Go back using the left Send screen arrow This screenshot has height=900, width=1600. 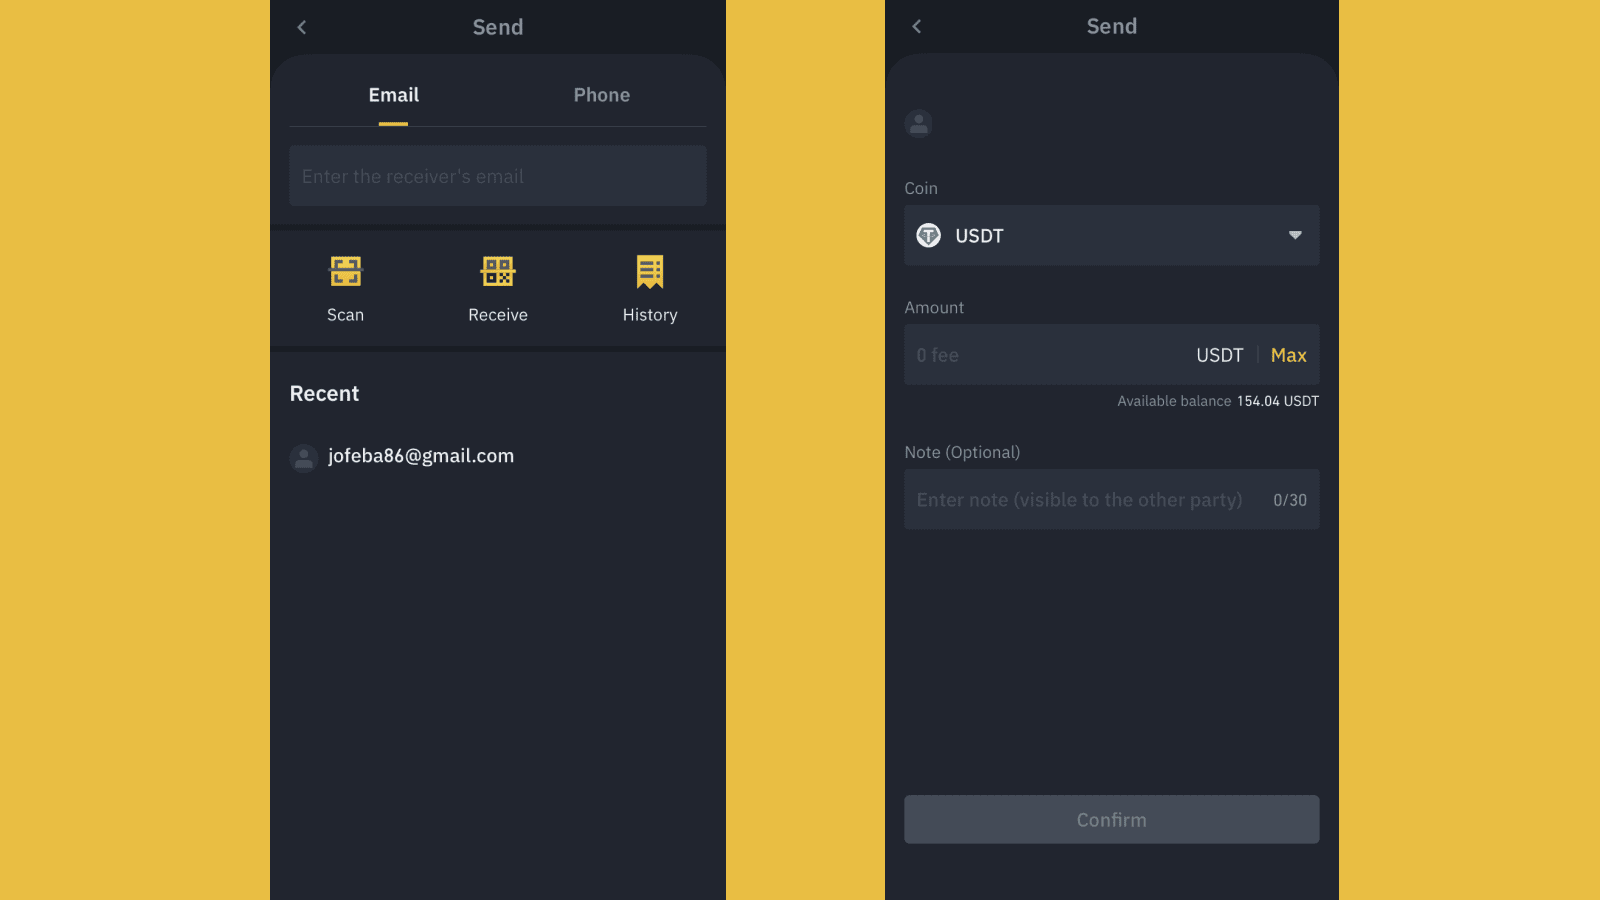coord(302,27)
